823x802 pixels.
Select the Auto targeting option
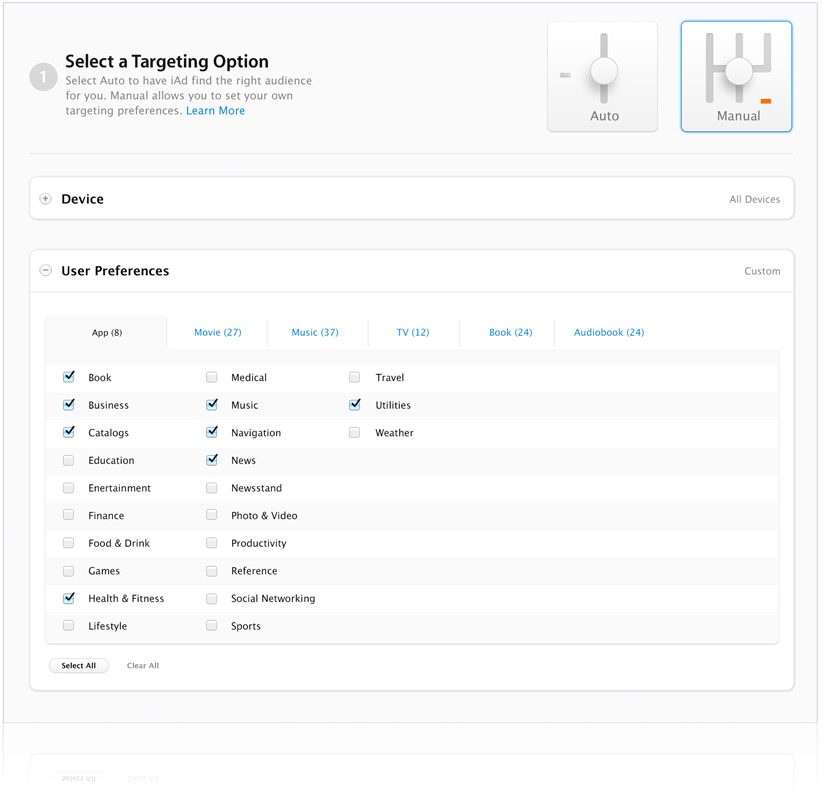tap(602, 77)
